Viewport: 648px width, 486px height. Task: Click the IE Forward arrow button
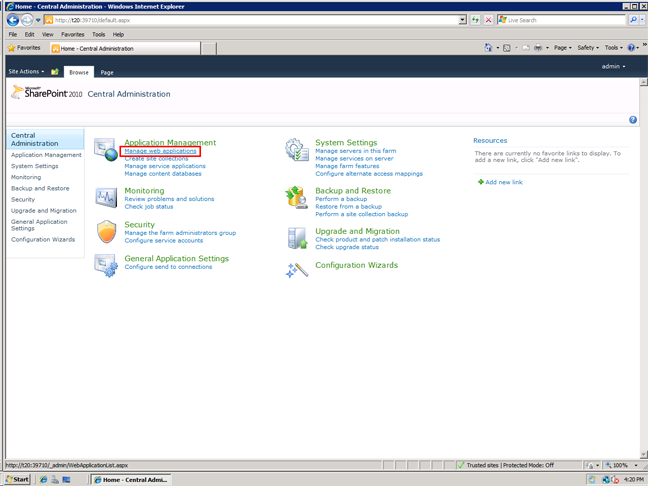click(27, 20)
